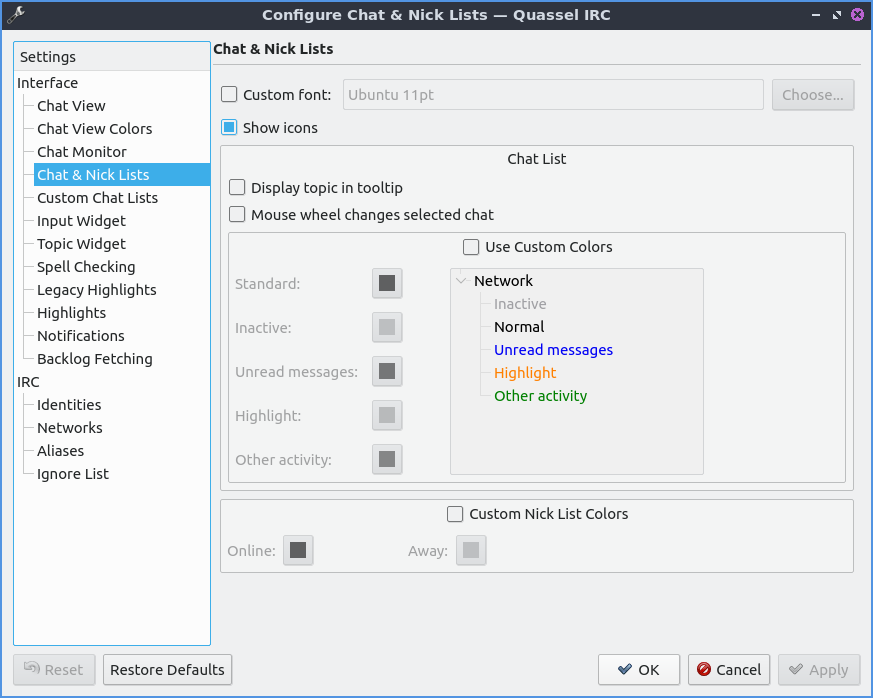Confirm the dialog with OK button
Screen dimensions: 873x698
638,670
